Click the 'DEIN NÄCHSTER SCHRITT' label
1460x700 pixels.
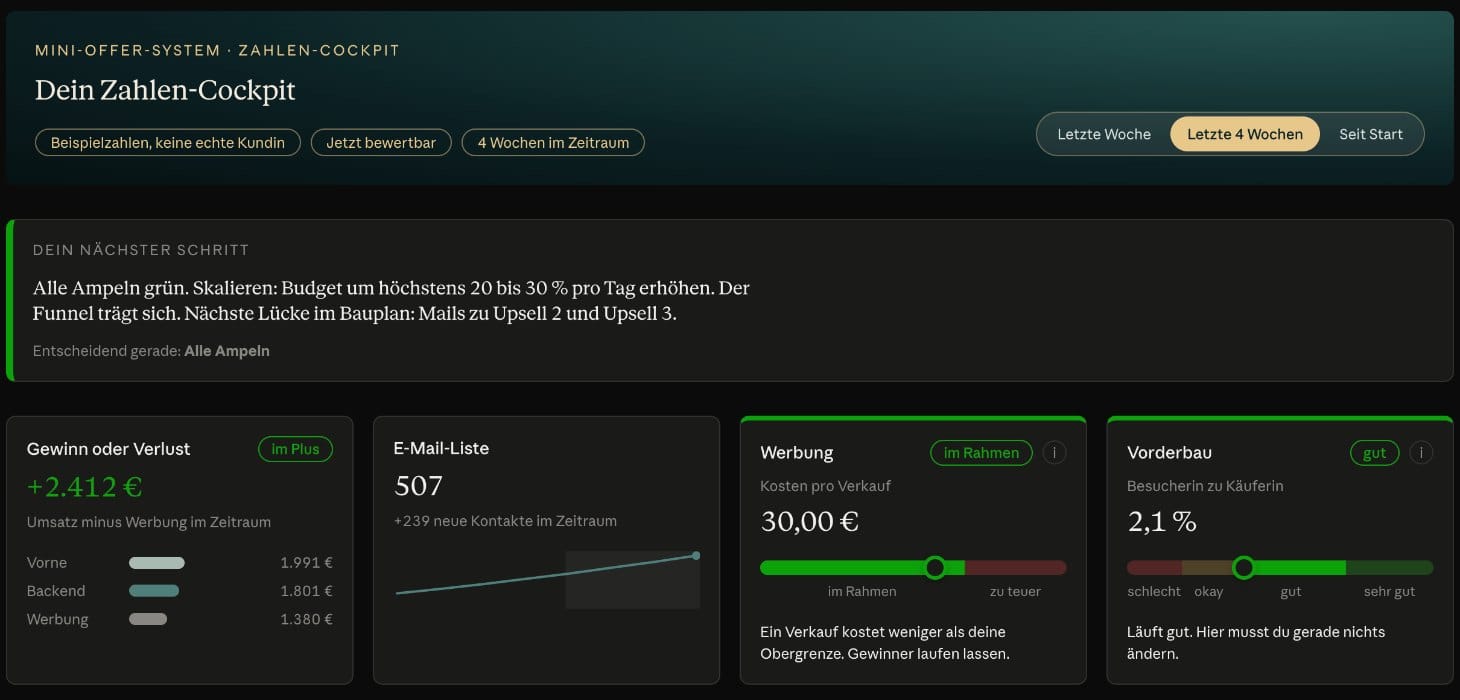(141, 250)
